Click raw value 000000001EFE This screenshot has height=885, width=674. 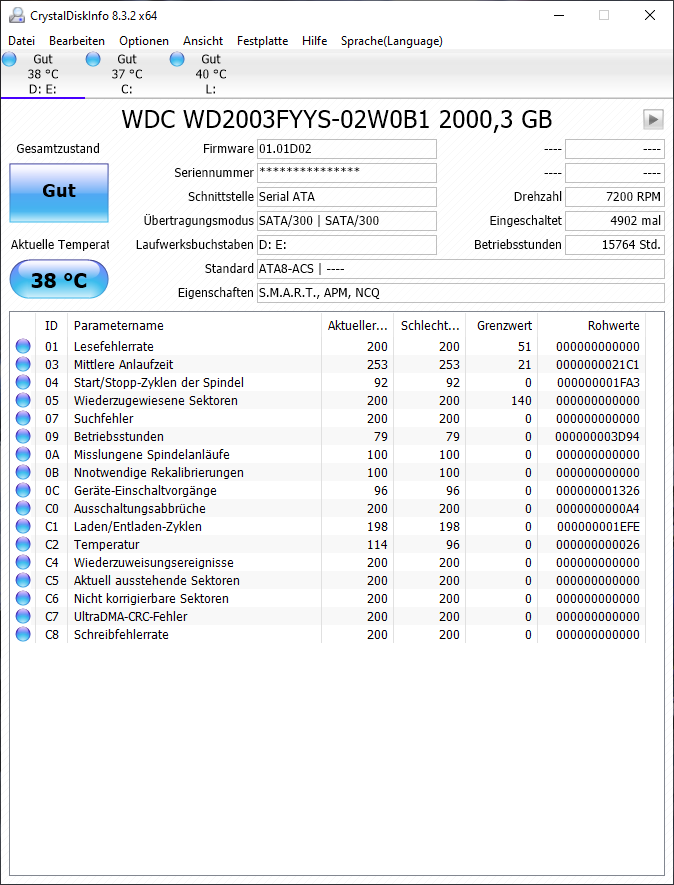click(x=598, y=527)
